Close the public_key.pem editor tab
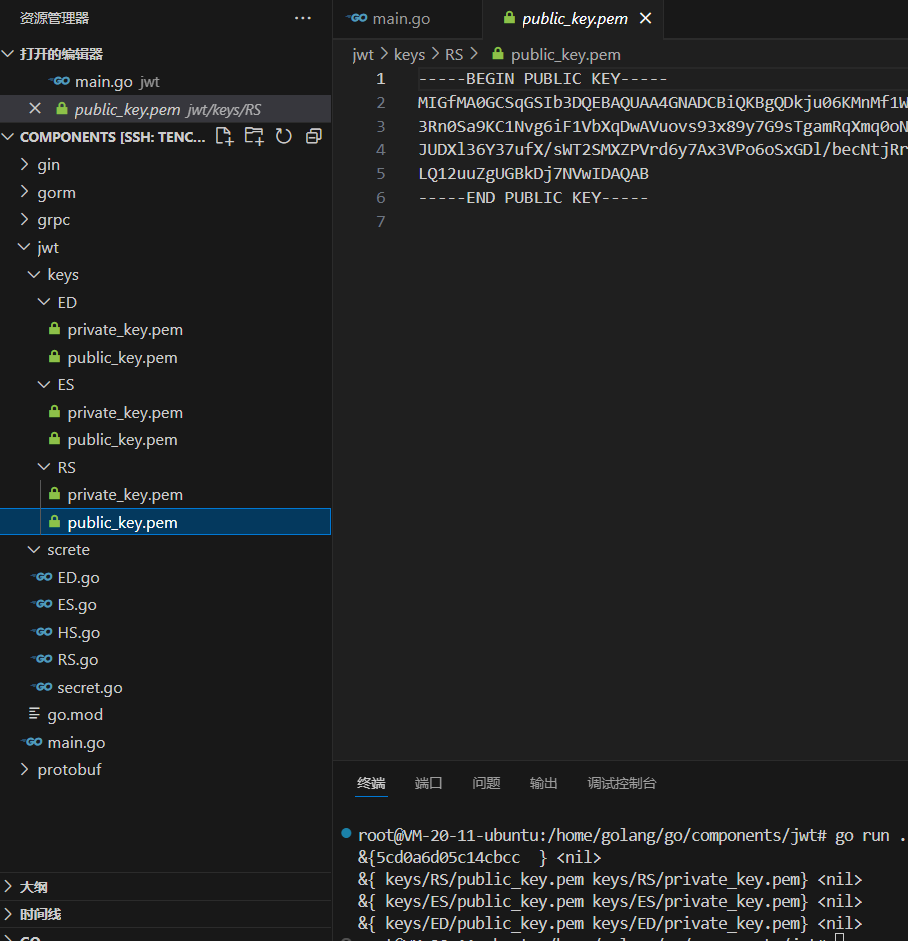The width and height of the screenshot is (908, 941). (x=645, y=19)
